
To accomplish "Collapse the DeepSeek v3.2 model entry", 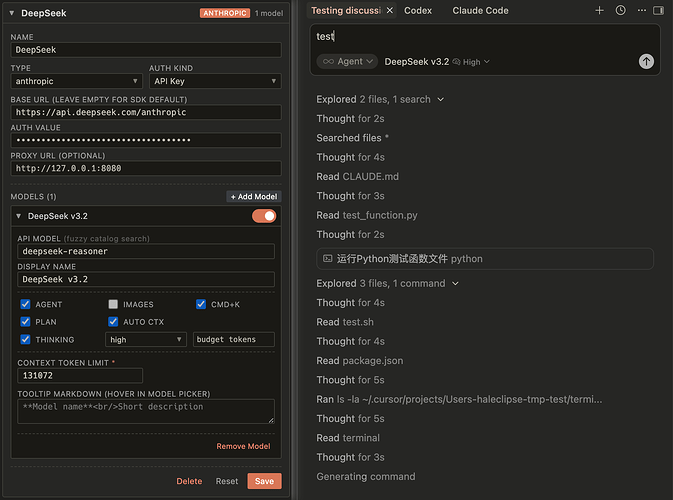I will (x=18, y=216).
